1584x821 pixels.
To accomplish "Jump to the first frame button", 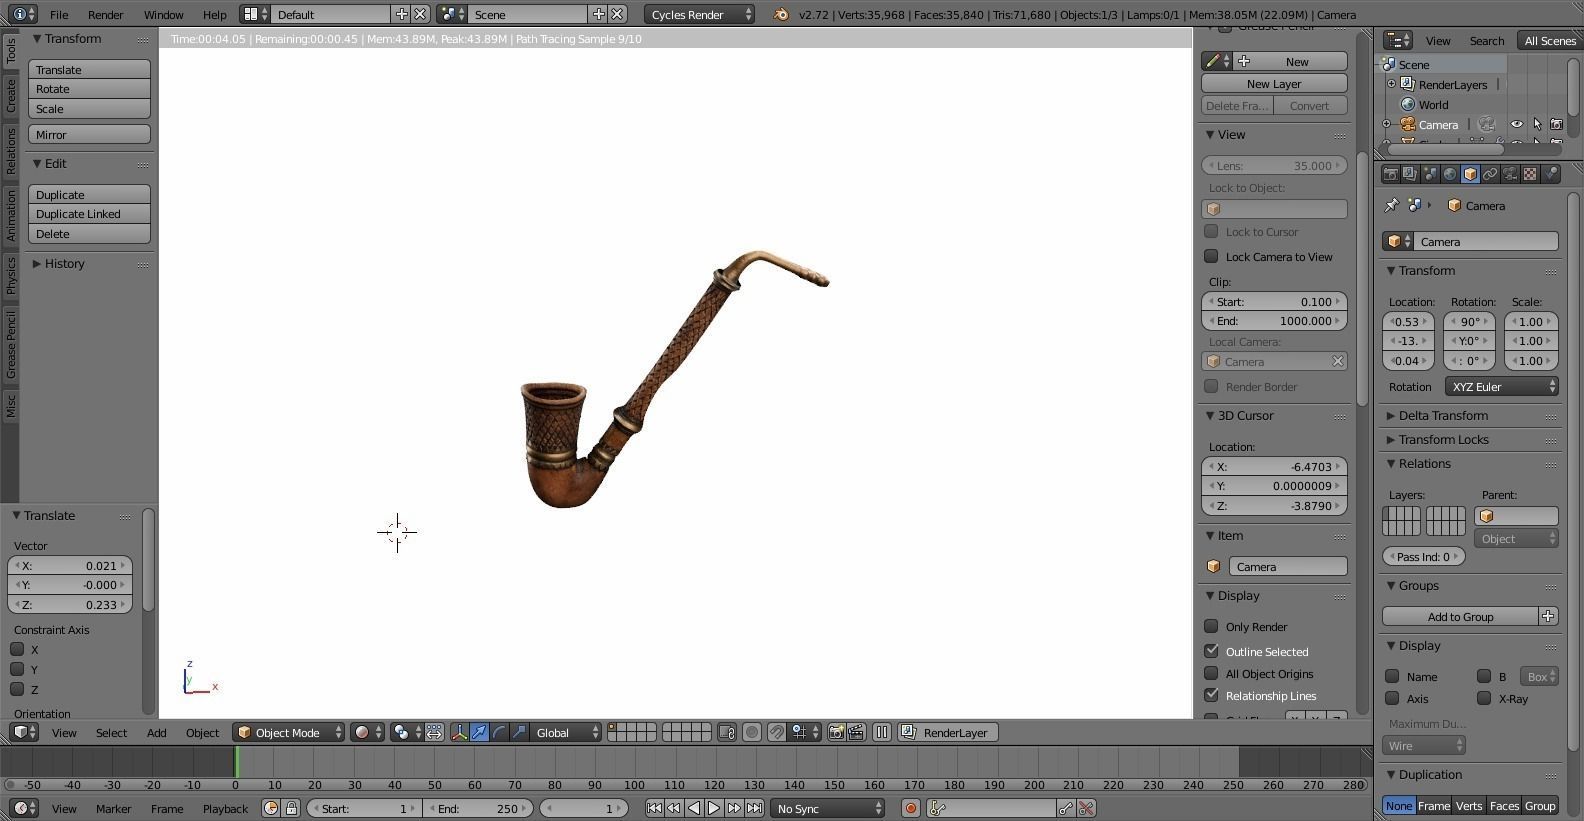I will pyautogui.click(x=654, y=808).
